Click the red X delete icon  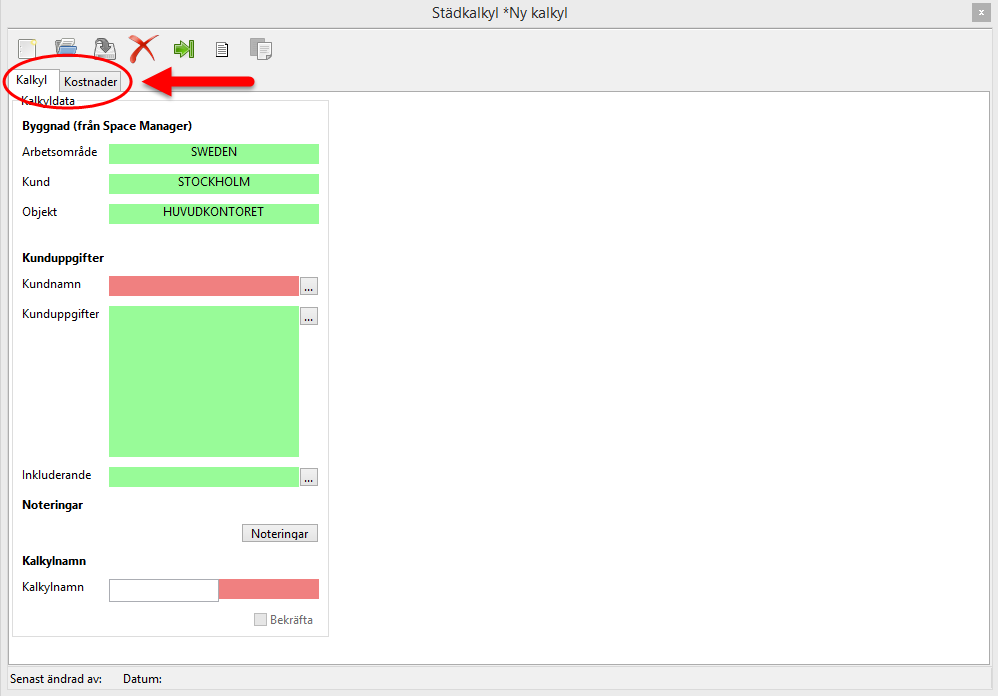coord(144,47)
